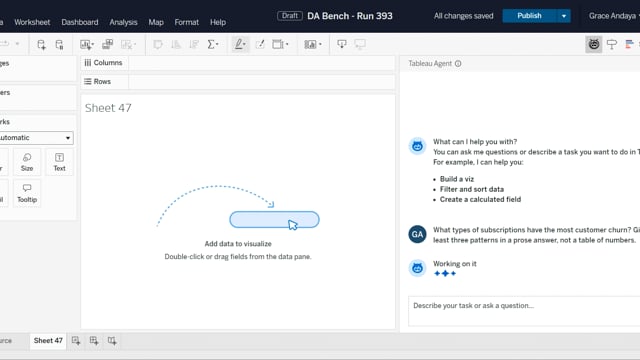
Task: Open the Dashboard menu
Action: coord(80,22)
